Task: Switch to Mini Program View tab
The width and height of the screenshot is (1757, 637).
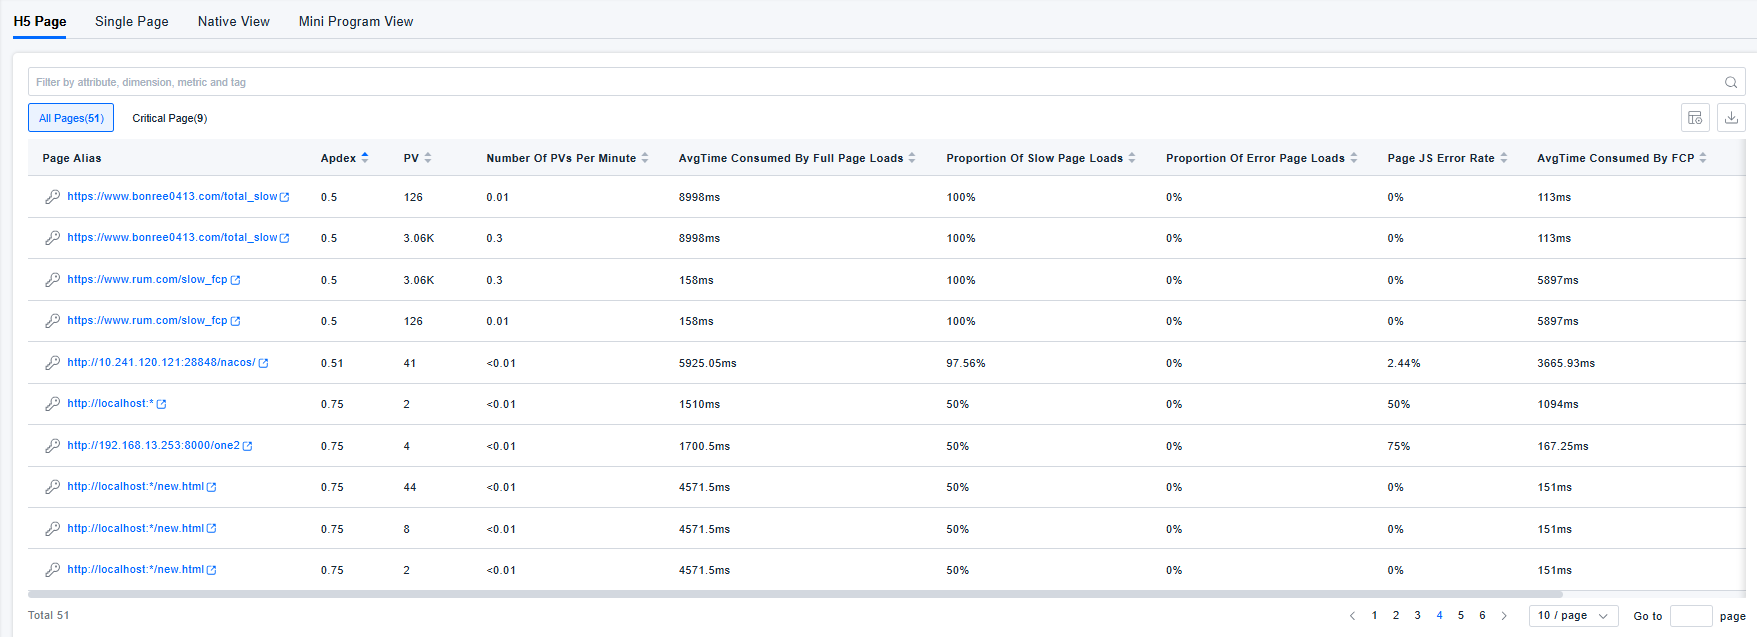Action: coord(355,21)
